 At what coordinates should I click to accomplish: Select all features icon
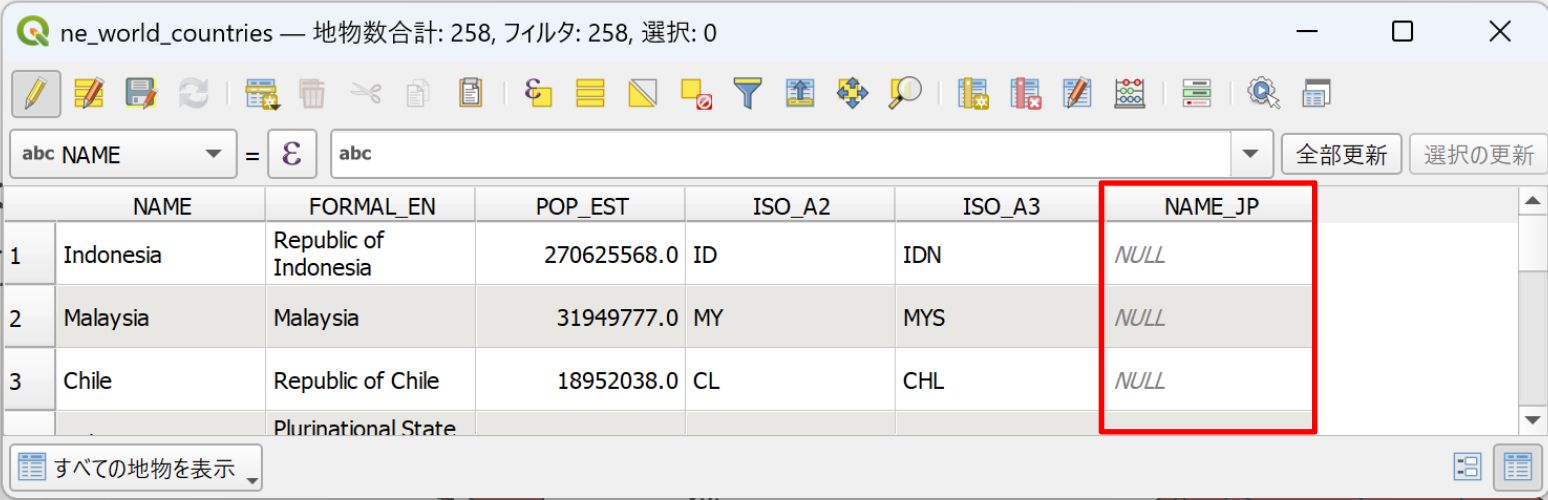590,94
